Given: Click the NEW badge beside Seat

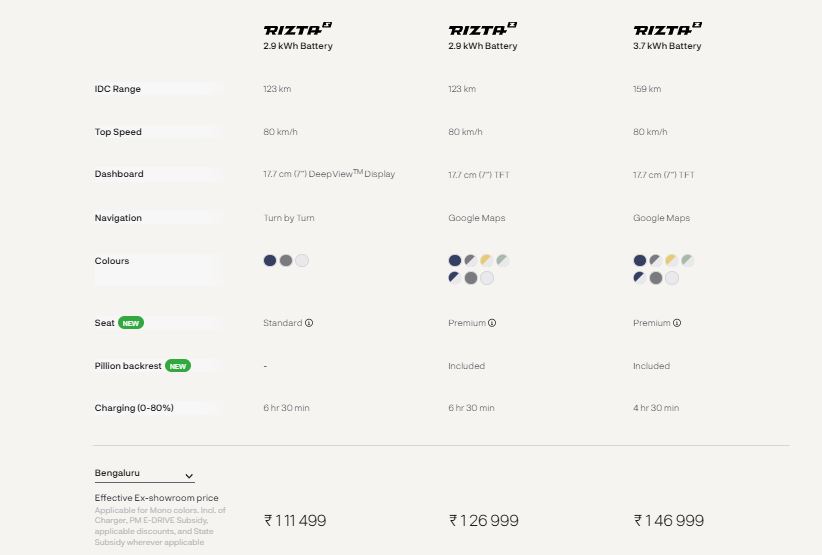Looking at the screenshot, I should coord(131,323).
